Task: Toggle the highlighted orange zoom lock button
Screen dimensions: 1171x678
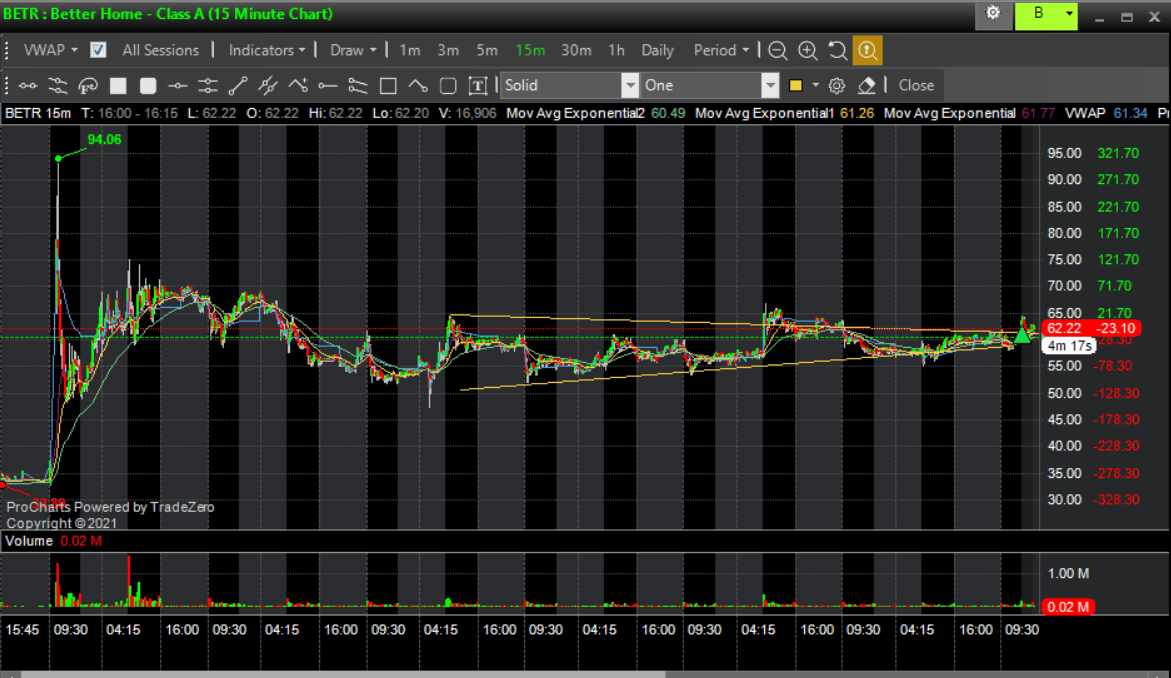Action: [866, 51]
